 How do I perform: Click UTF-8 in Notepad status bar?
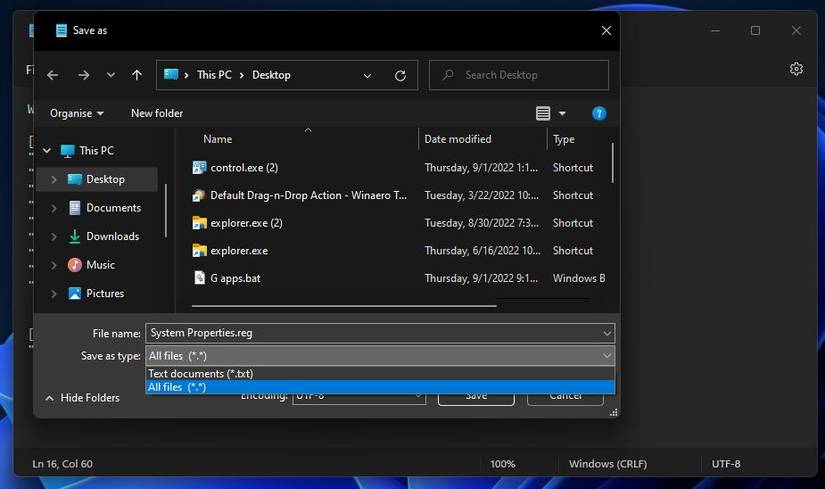click(x=726, y=464)
